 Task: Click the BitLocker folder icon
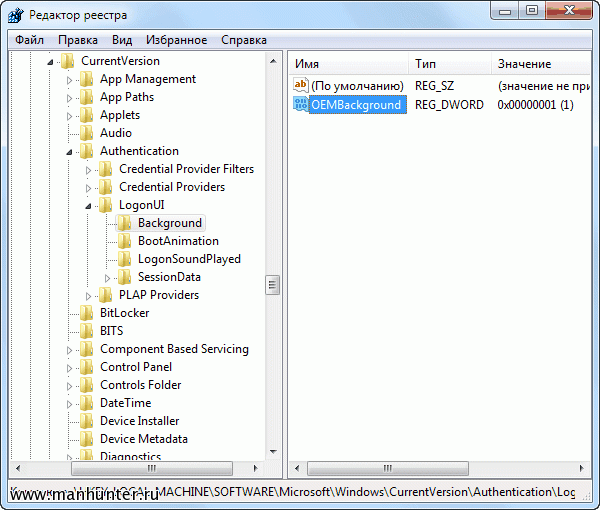click(87, 313)
